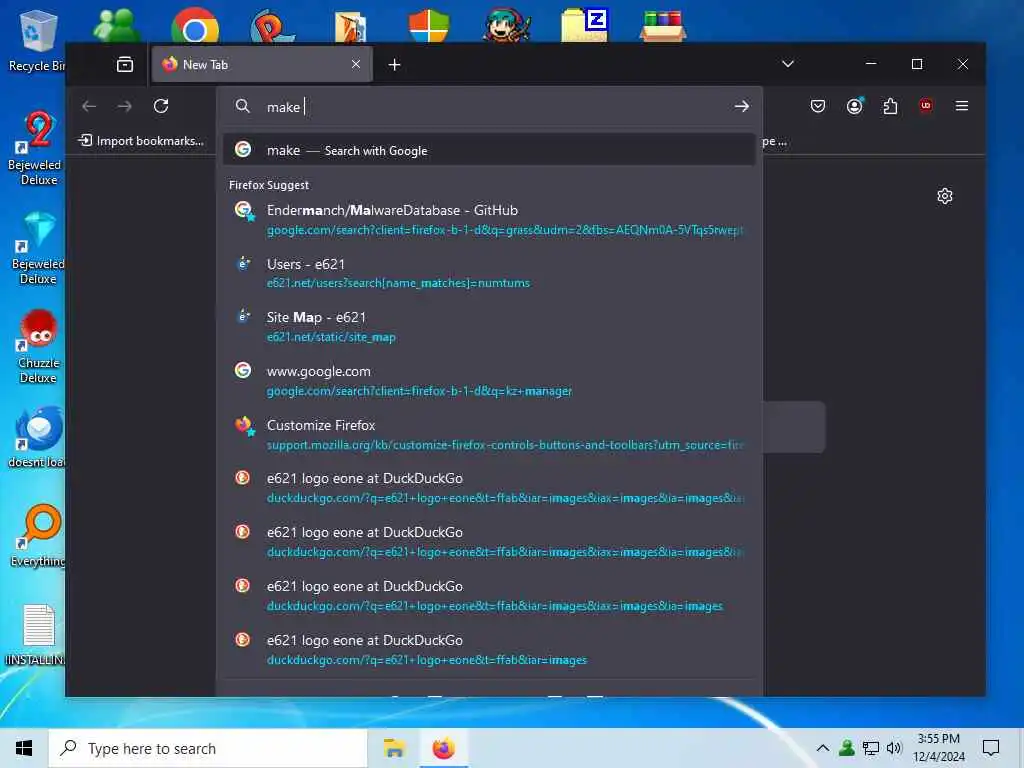Open notification center icon
The width and height of the screenshot is (1024, 768).
tap(991, 748)
